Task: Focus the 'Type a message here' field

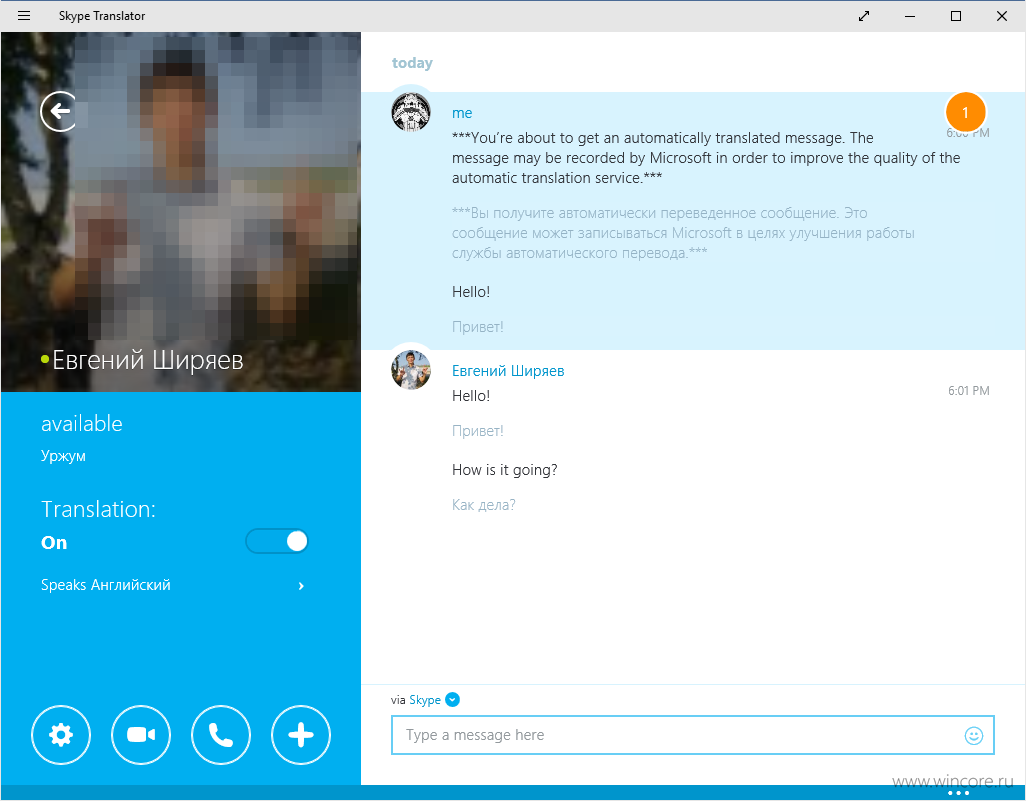Action: tap(693, 735)
